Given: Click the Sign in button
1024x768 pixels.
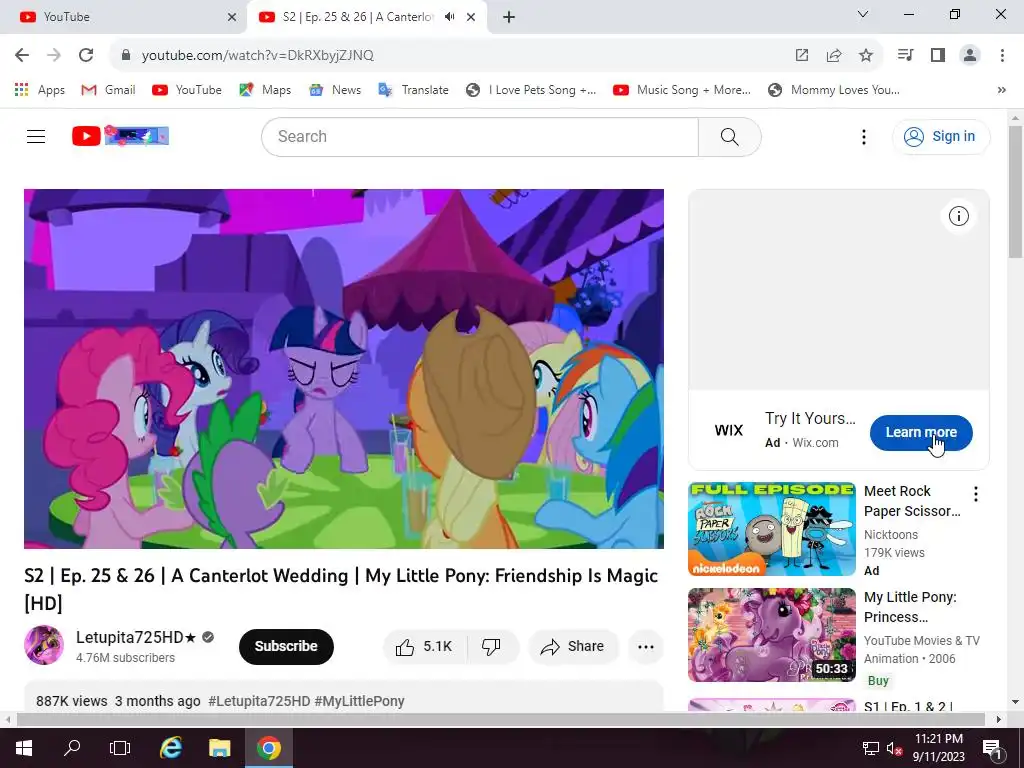Looking at the screenshot, I should point(940,136).
